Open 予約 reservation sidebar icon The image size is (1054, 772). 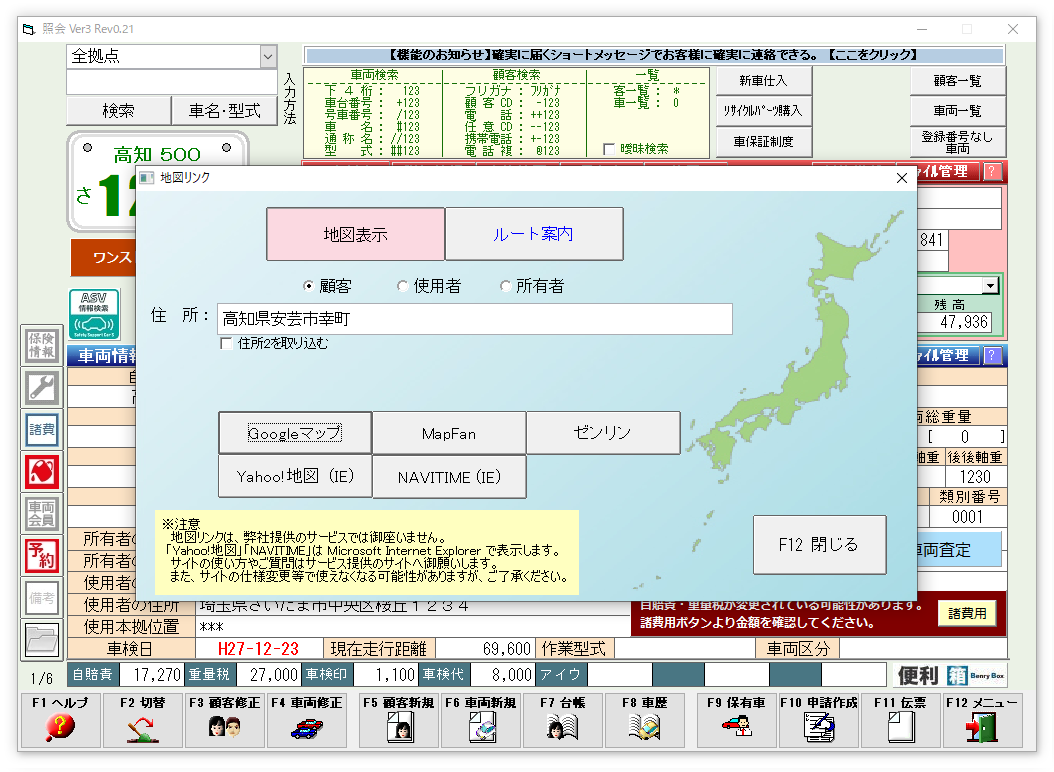click(42, 556)
